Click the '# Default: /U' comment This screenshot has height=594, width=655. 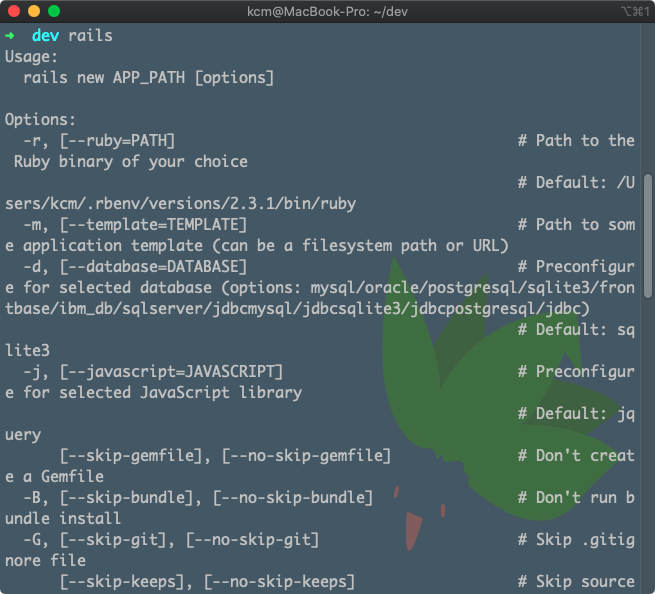point(576,183)
